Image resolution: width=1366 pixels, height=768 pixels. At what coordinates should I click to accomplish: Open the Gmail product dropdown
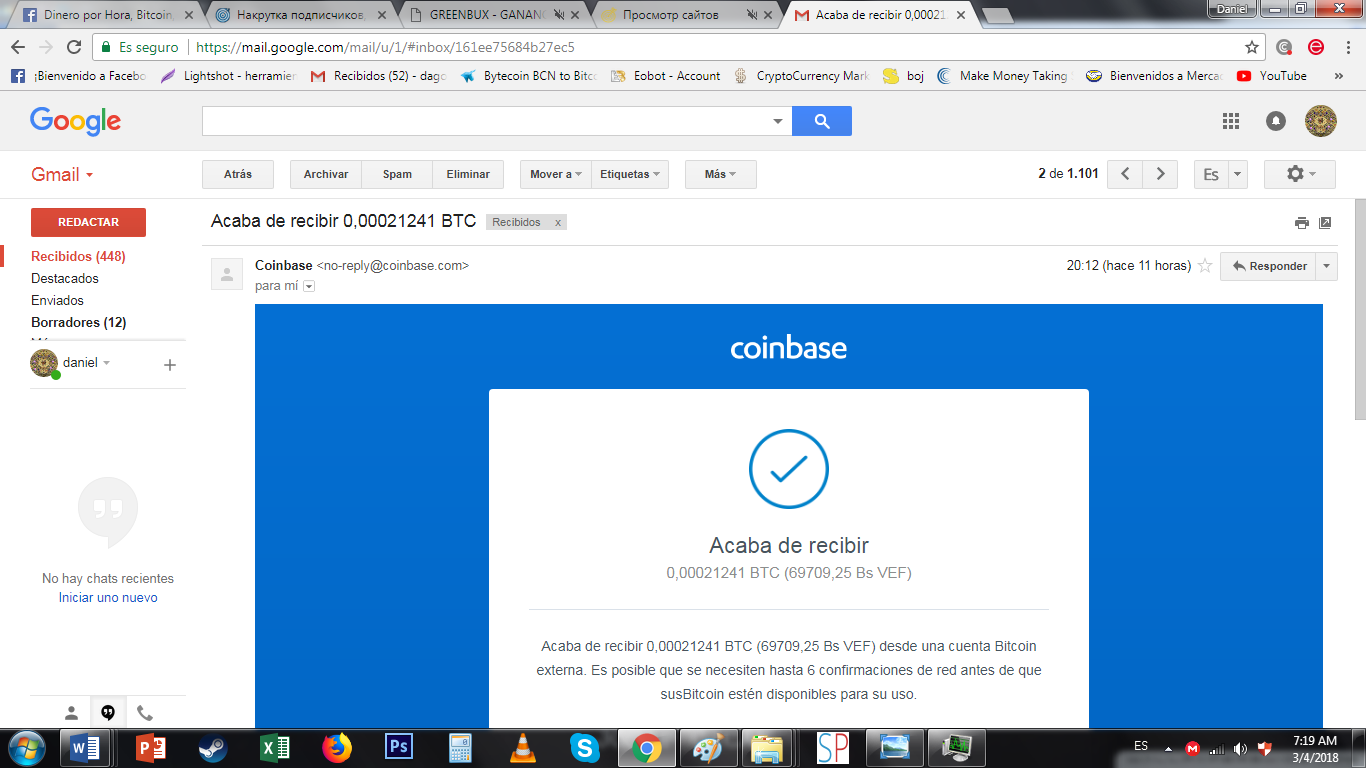[62, 174]
